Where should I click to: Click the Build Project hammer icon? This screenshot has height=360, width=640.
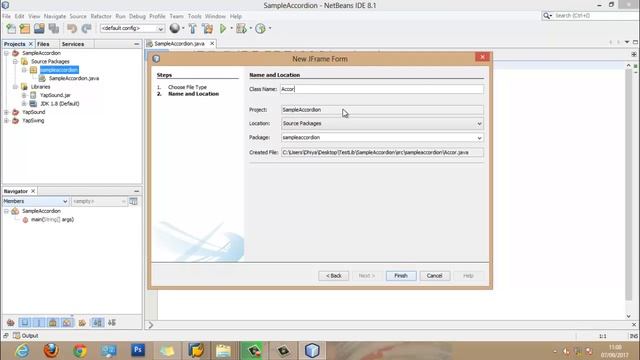point(193,29)
